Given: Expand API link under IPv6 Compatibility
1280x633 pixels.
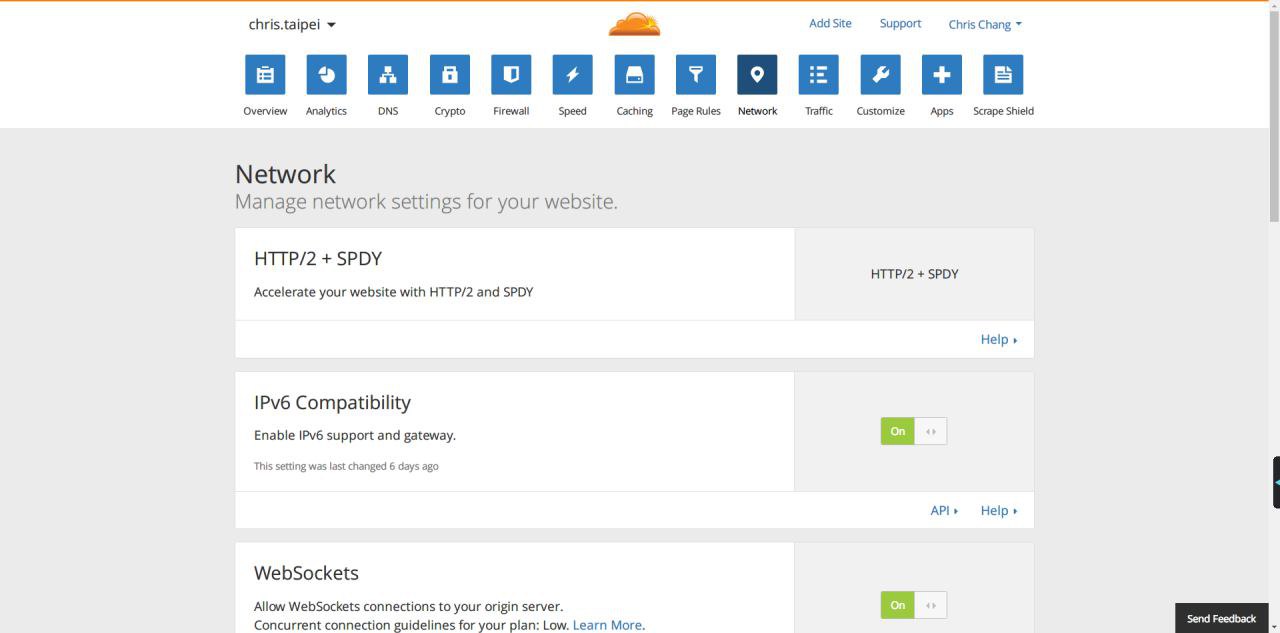Looking at the screenshot, I should (944, 510).
